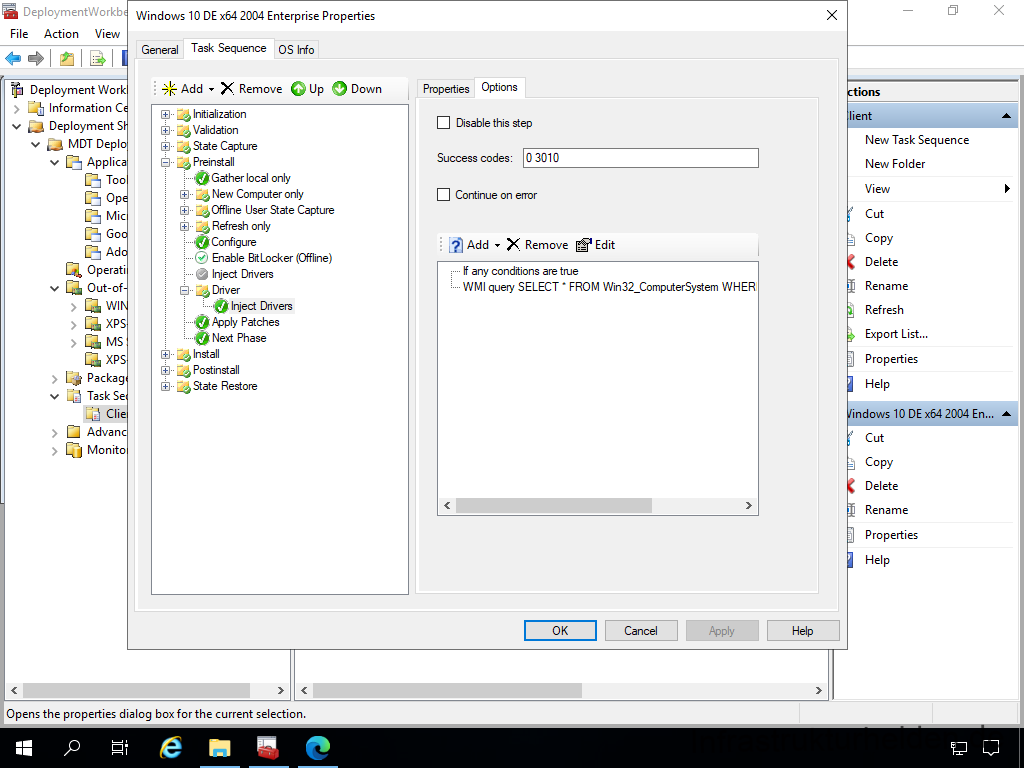This screenshot has width=1024, height=768.
Task: Click Export List in Actions pane
Action: point(896,334)
